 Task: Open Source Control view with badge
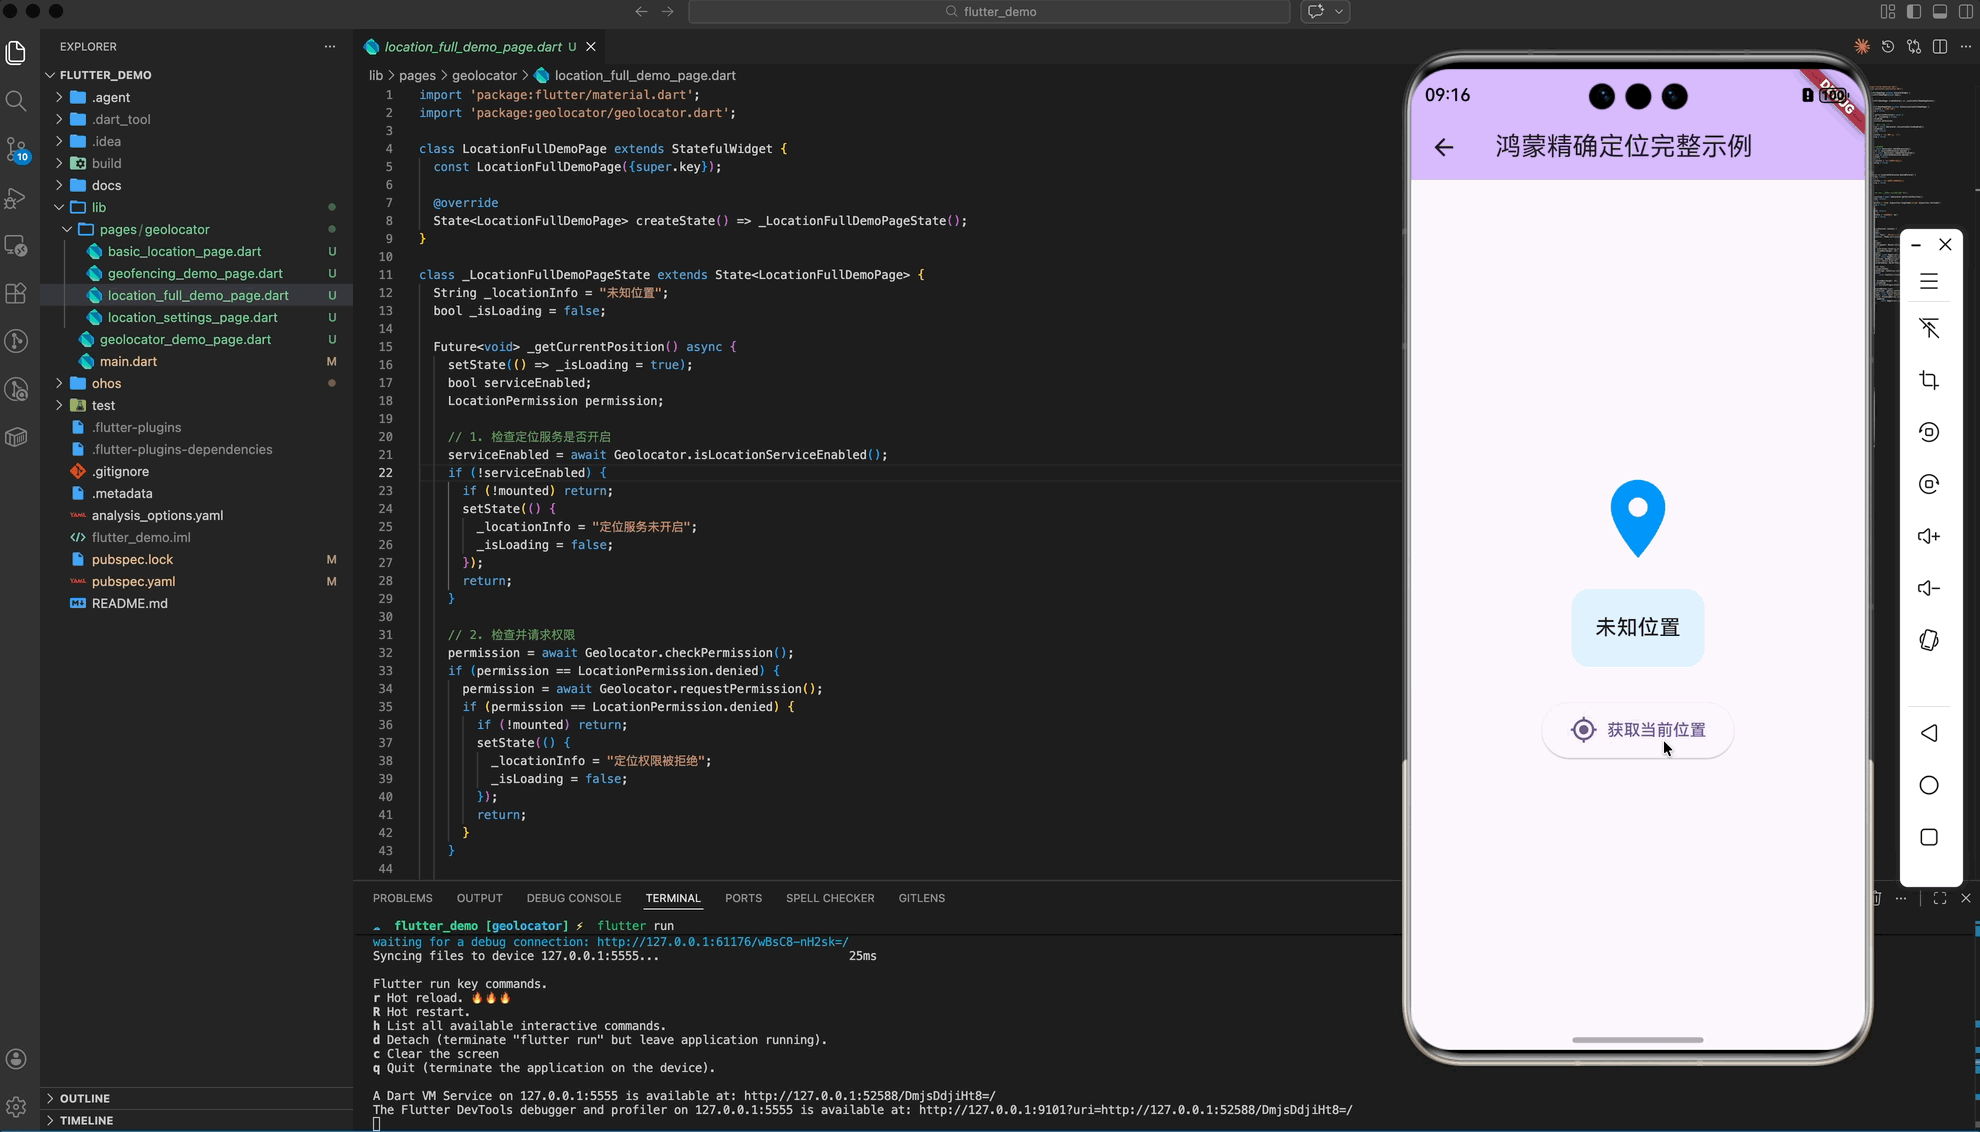pos(16,149)
